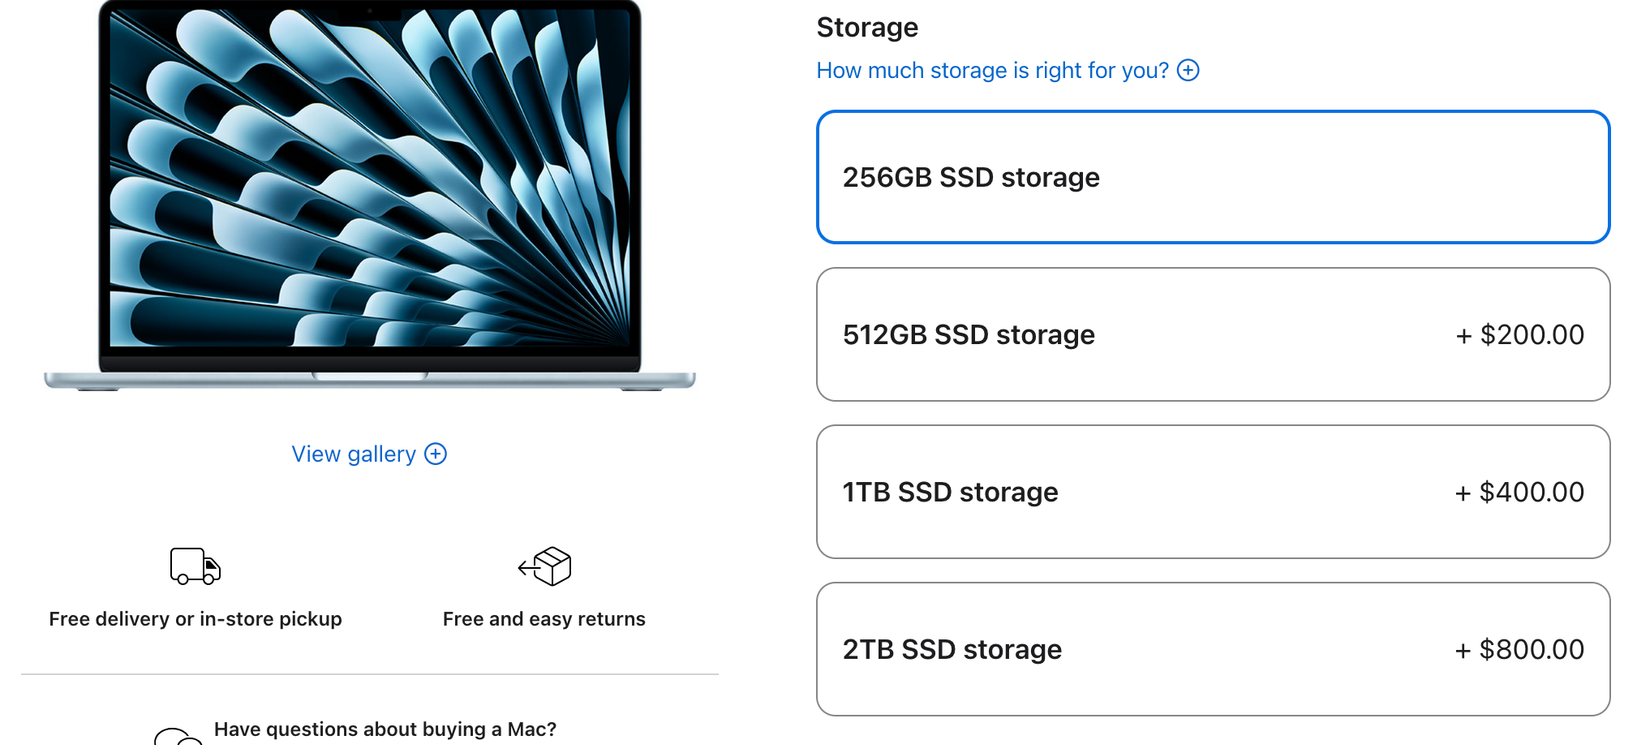Click the free delivery truck icon
This screenshot has width=1650, height=745.
click(x=195, y=566)
